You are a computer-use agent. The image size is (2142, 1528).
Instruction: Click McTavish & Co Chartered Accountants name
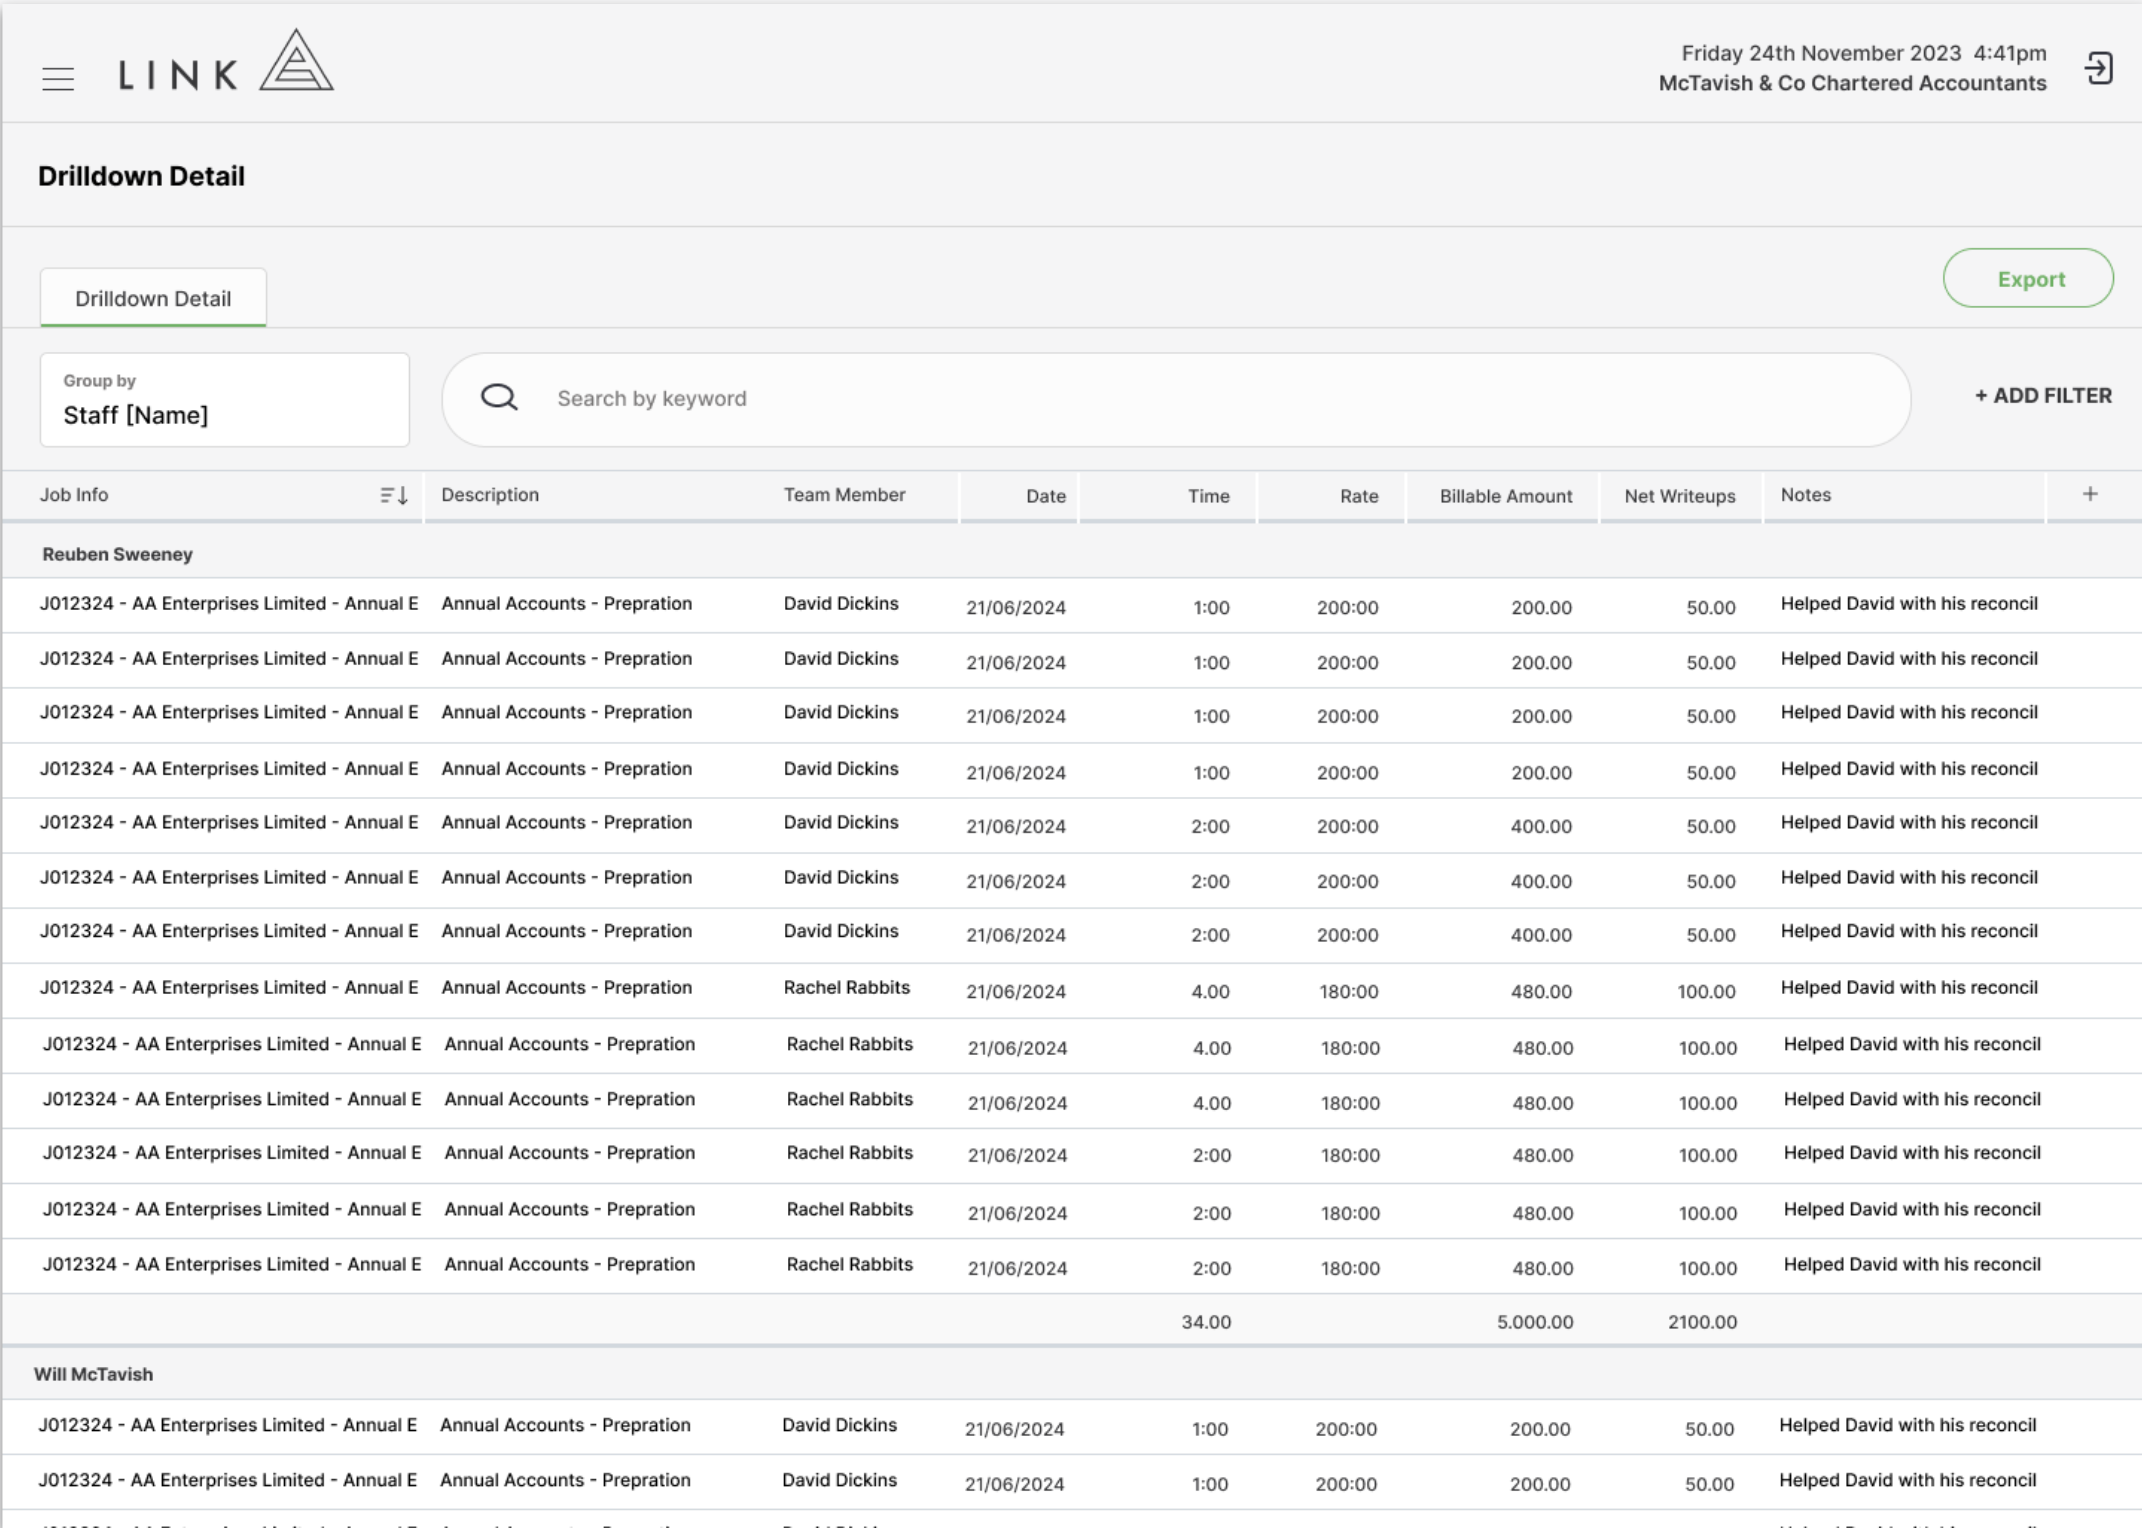pyautogui.click(x=1852, y=84)
